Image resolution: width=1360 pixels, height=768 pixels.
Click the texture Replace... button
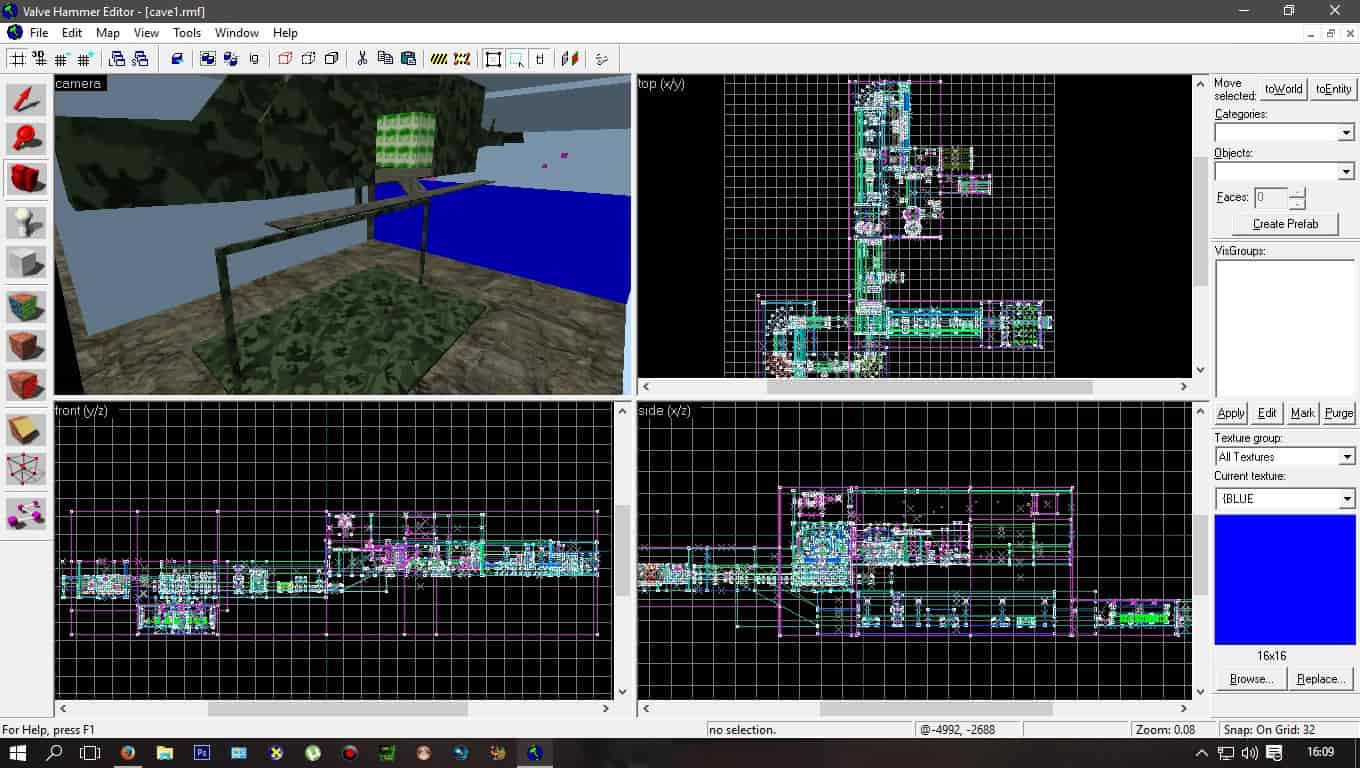(x=1320, y=679)
